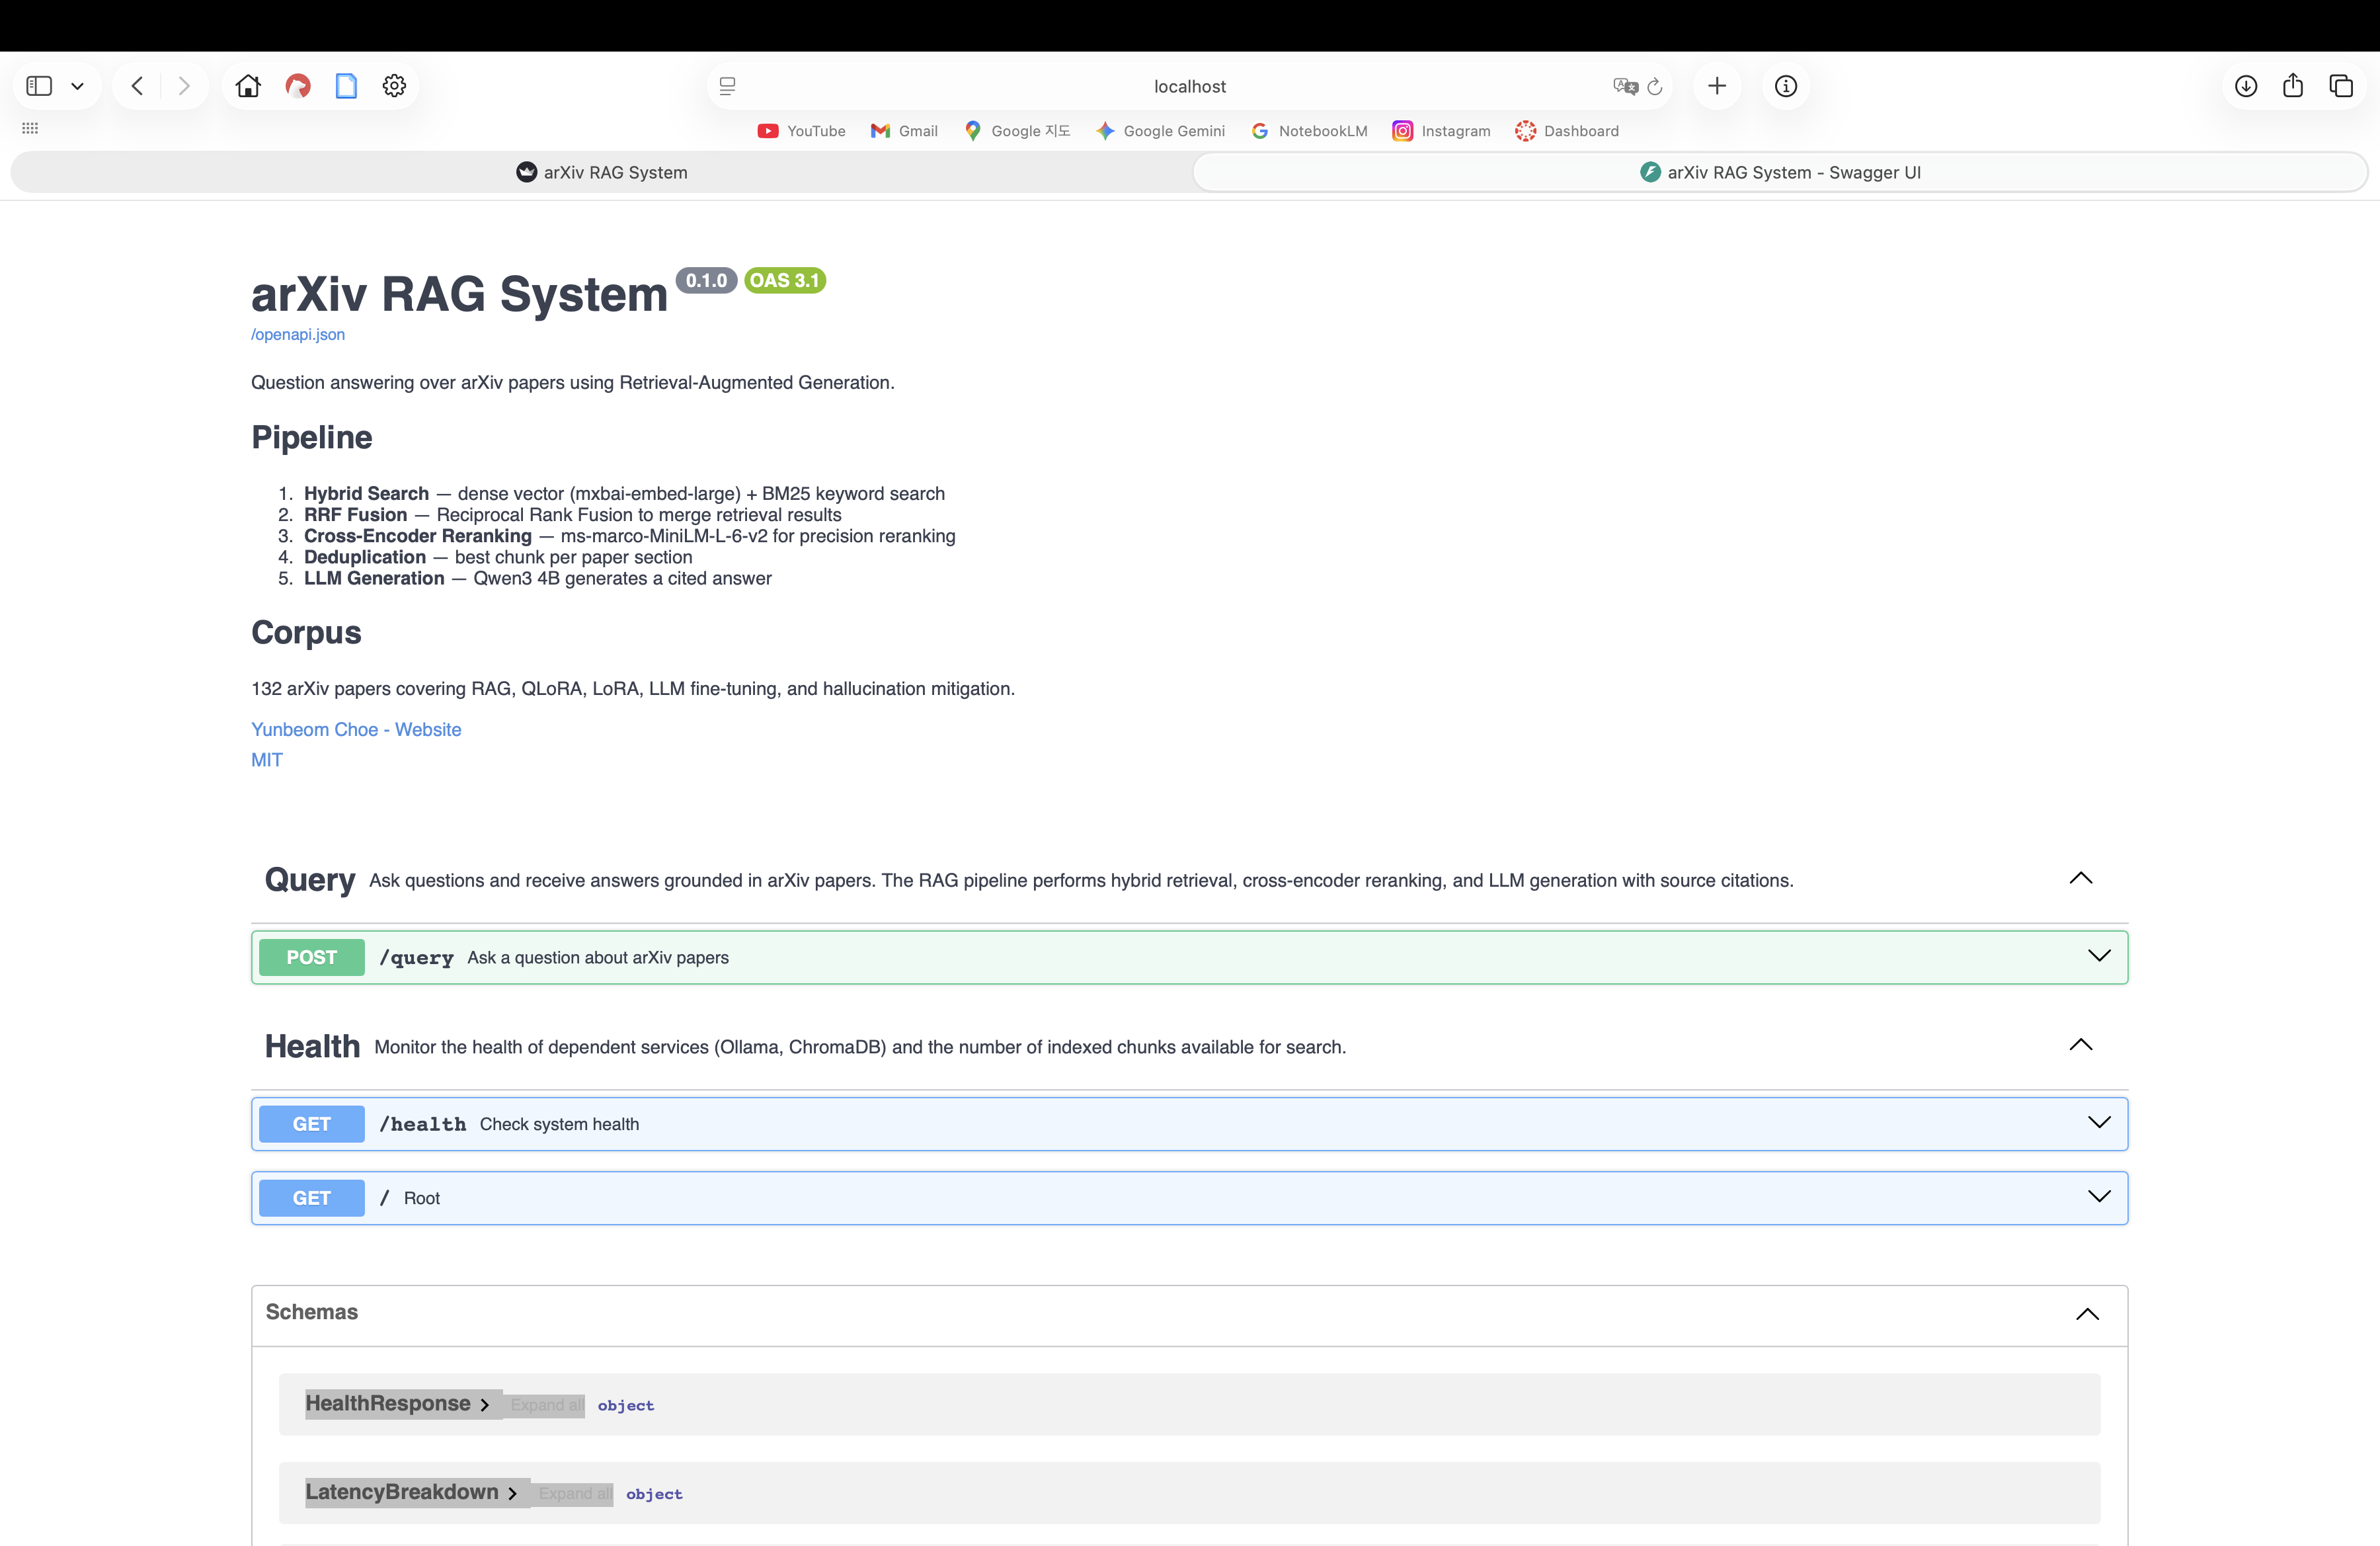
Task: Navigate back using the back arrow
Action: (x=137, y=86)
